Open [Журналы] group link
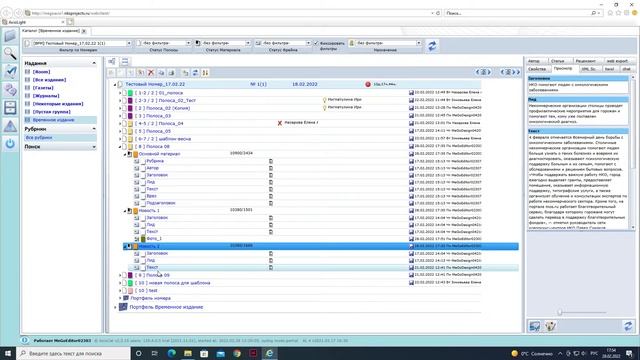 [46, 96]
